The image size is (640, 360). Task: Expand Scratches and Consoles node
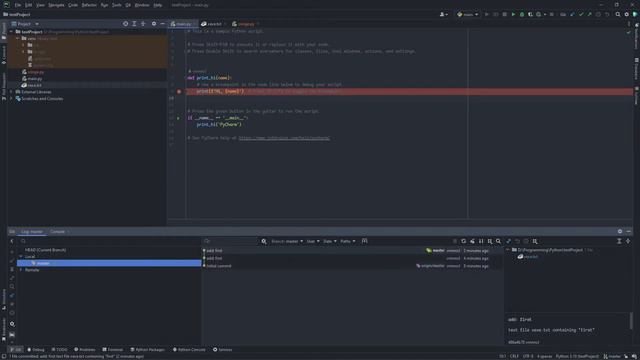(x=11, y=98)
